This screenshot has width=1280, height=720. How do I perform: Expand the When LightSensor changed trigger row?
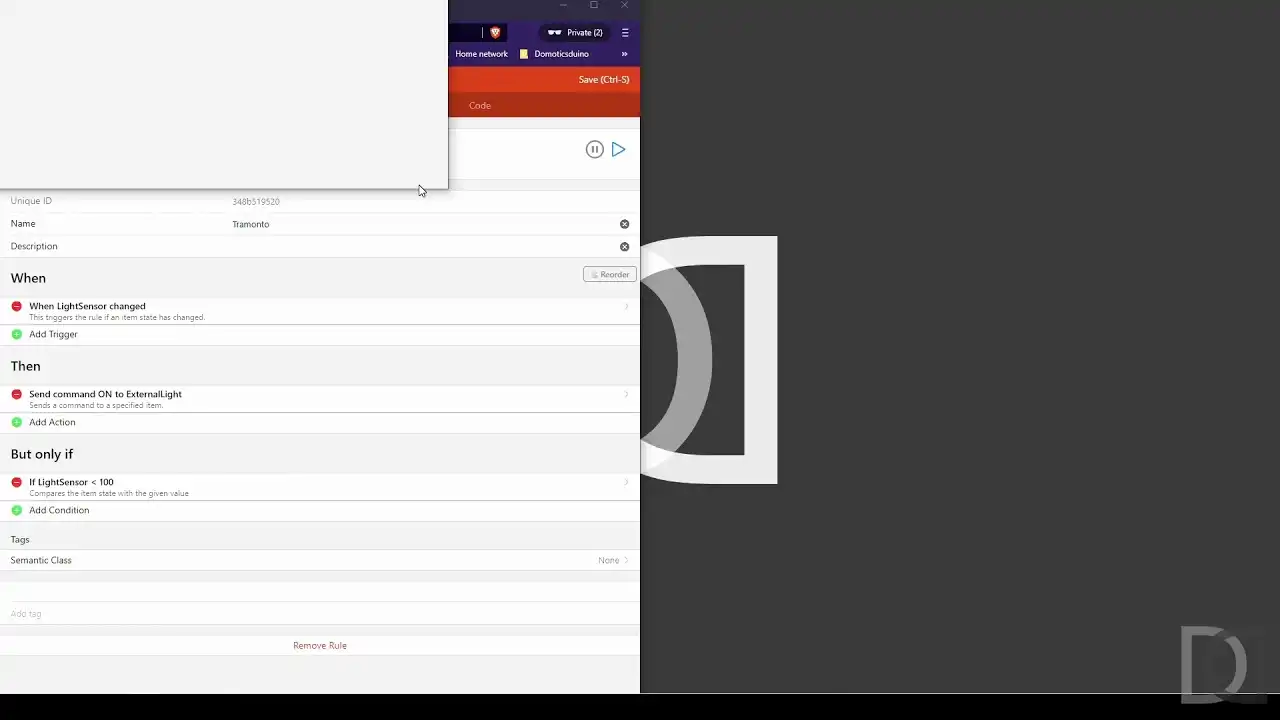tap(320, 310)
